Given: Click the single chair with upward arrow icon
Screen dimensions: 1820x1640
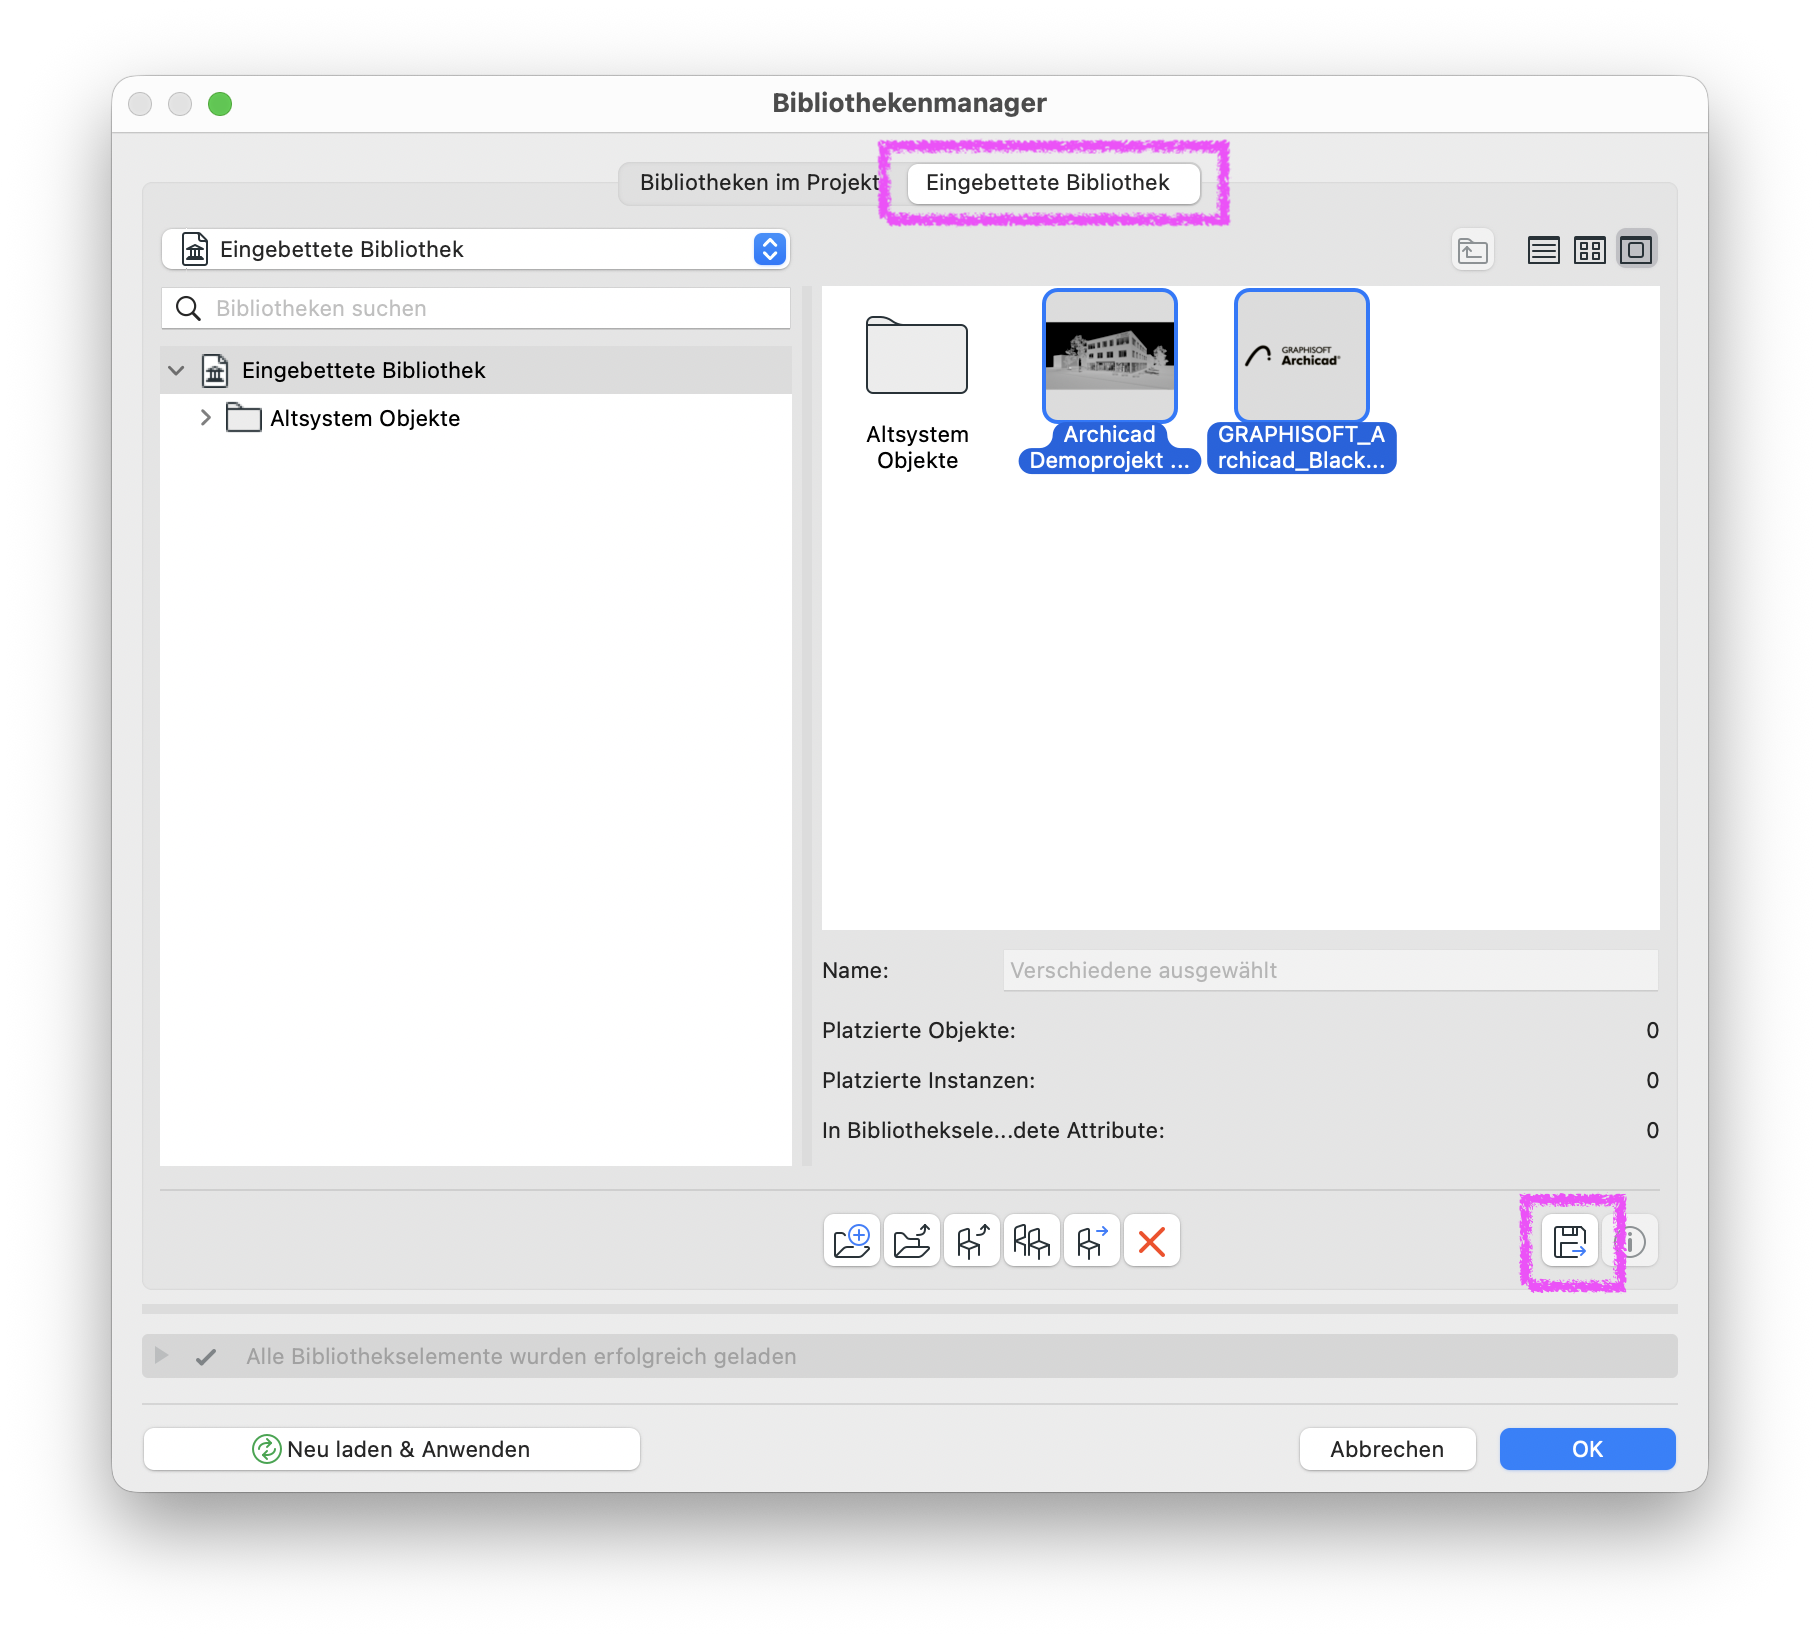Looking at the screenshot, I should 972,1241.
